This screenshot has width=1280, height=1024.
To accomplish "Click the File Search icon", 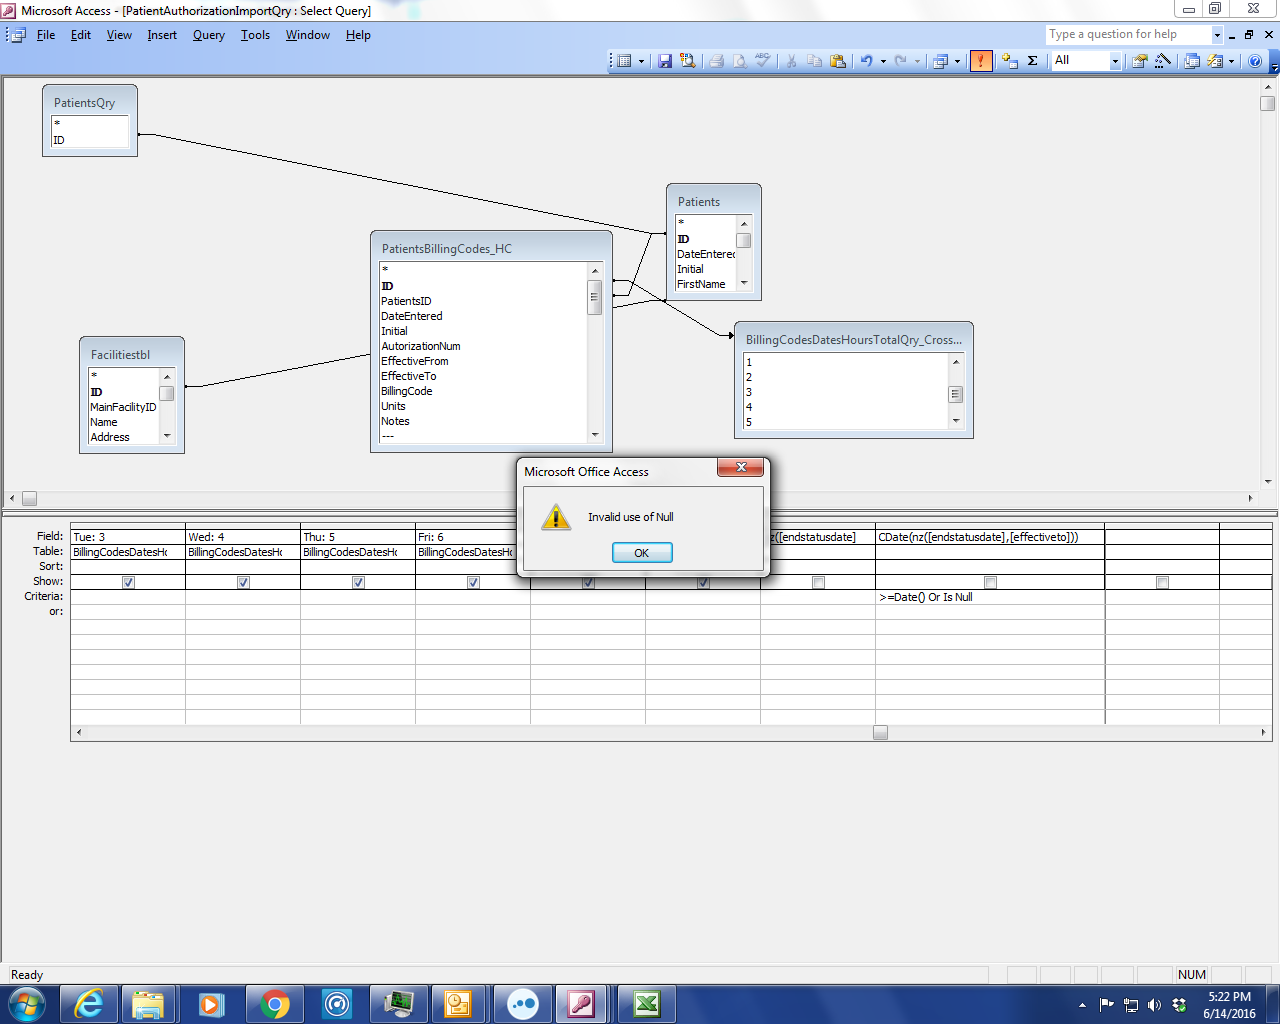I will pyautogui.click(x=688, y=61).
